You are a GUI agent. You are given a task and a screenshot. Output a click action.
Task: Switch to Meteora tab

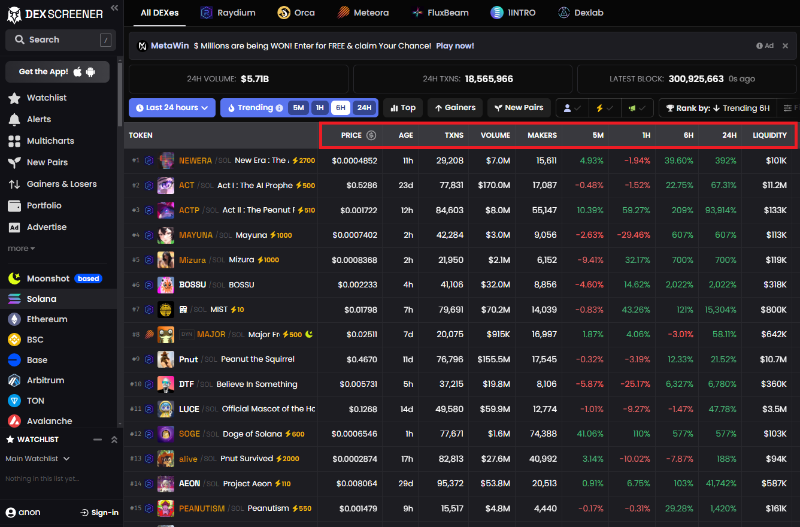363,13
